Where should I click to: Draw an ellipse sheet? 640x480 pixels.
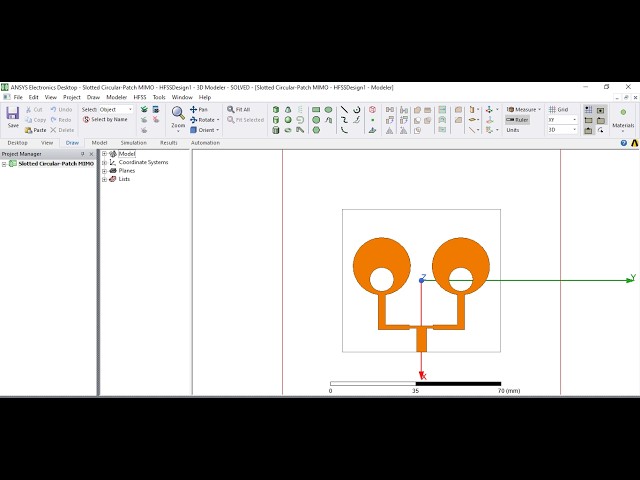[328, 109]
